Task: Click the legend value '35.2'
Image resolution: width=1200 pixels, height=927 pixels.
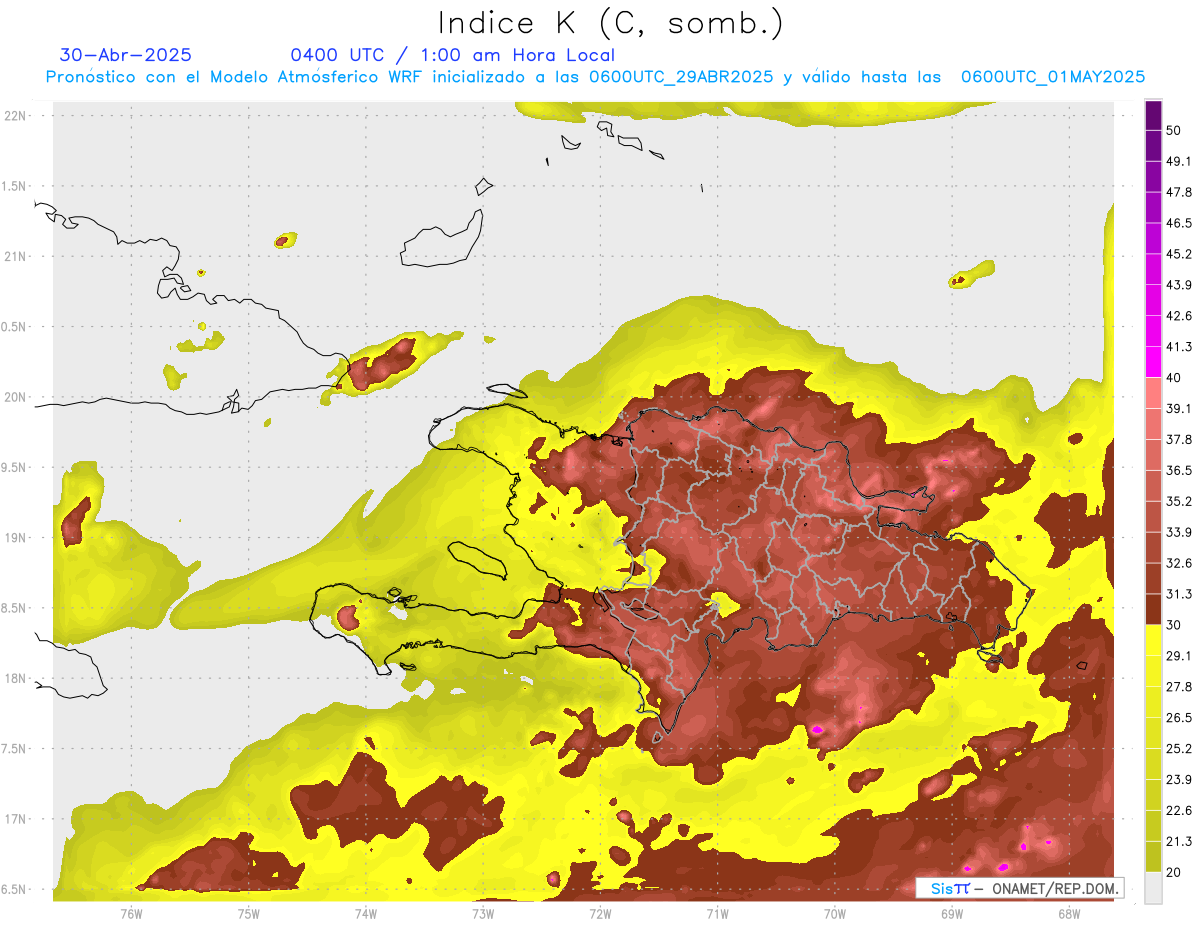Action: pos(1179,502)
